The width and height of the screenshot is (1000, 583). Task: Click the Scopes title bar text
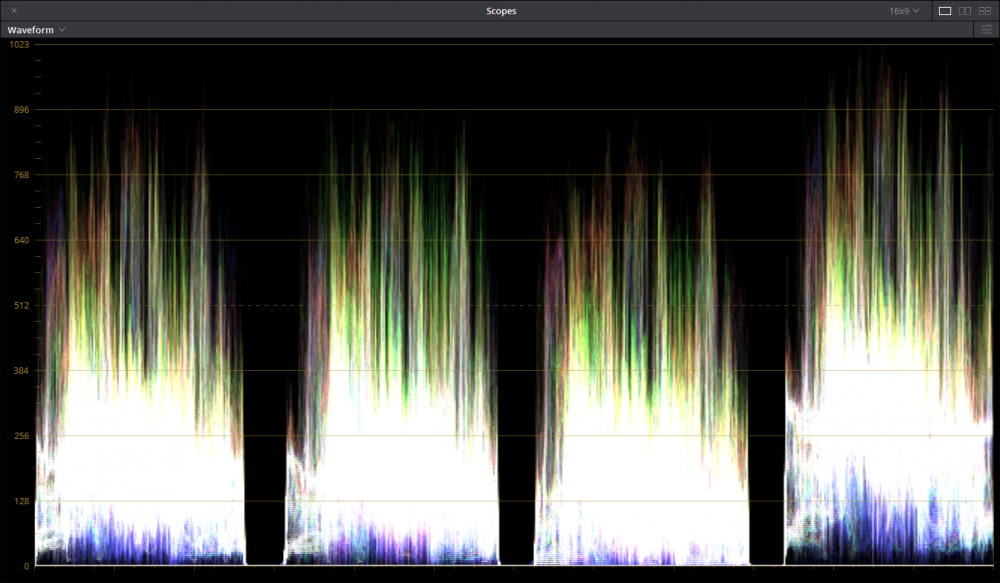pos(501,10)
